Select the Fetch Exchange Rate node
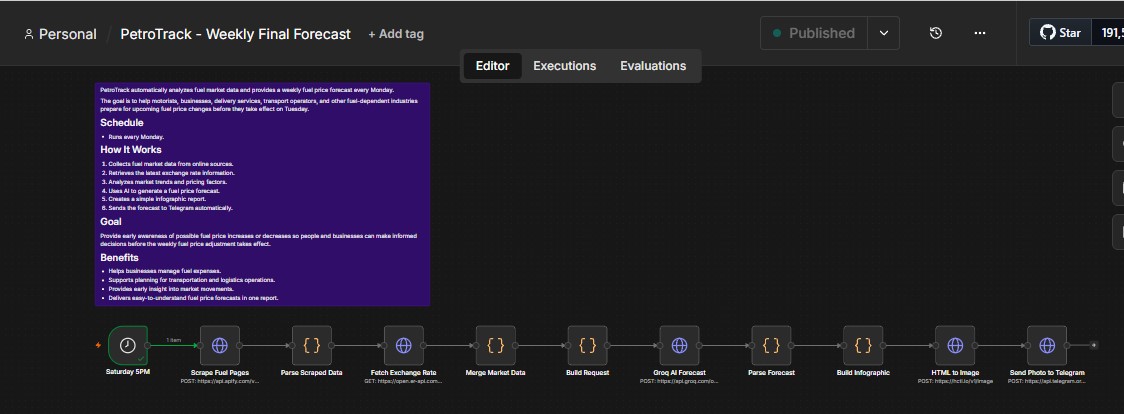This screenshot has width=1124, height=414. [x=404, y=345]
